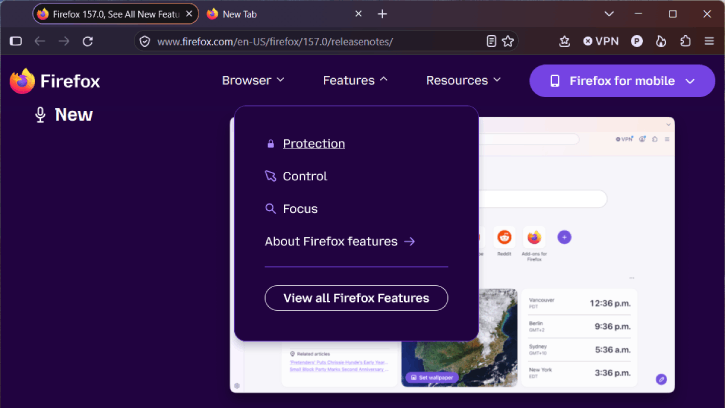Close the Firefox 157.0 release notes tab

(x=189, y=14)
